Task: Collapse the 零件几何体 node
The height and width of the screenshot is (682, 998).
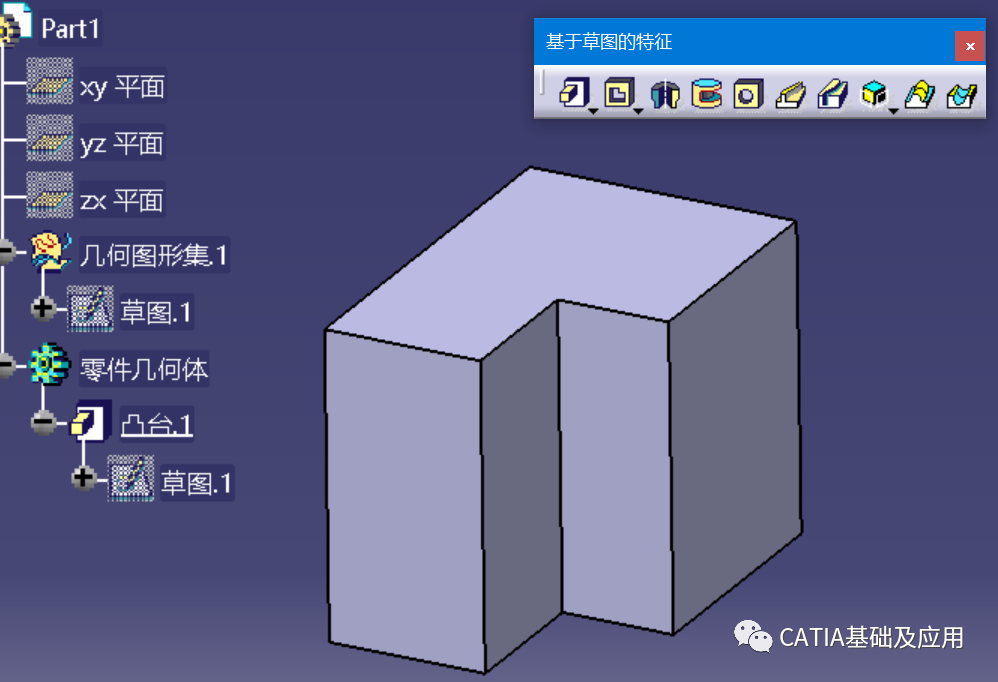Action: (6, 365)
